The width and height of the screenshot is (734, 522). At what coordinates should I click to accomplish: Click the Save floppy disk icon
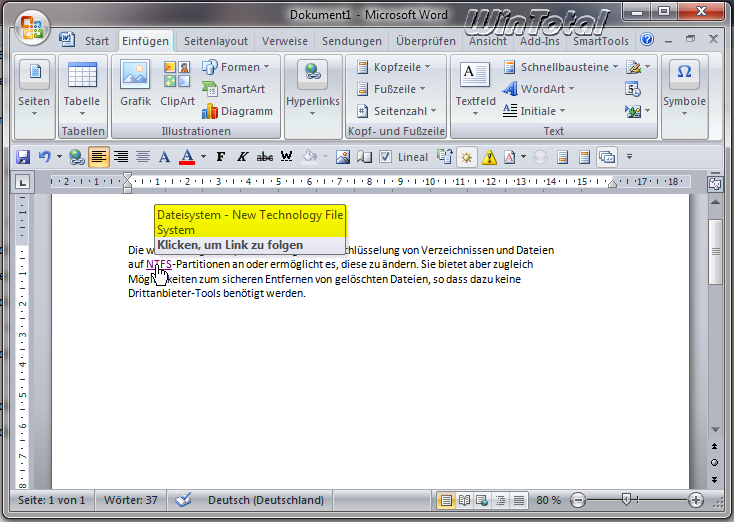23,157
